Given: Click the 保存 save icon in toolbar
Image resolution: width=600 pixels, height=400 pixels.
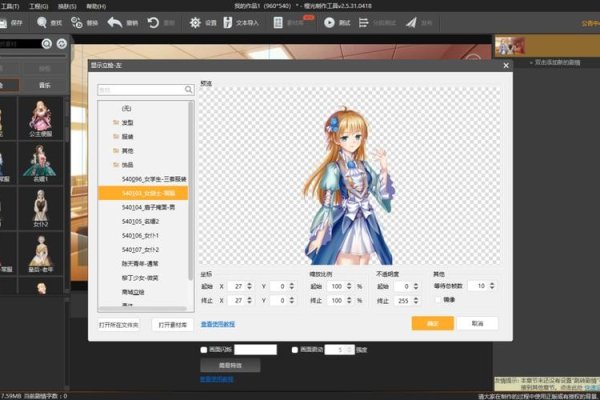Looking at the screenshot, I should 3,23.
